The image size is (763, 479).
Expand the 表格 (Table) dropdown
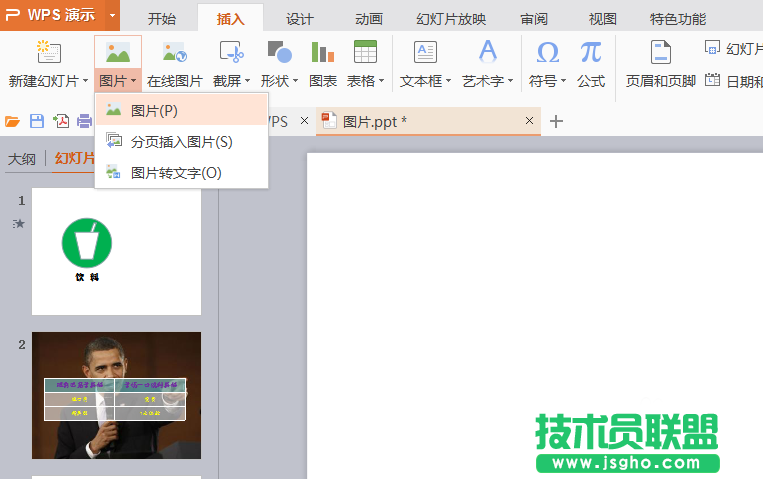tap(365, 81)
